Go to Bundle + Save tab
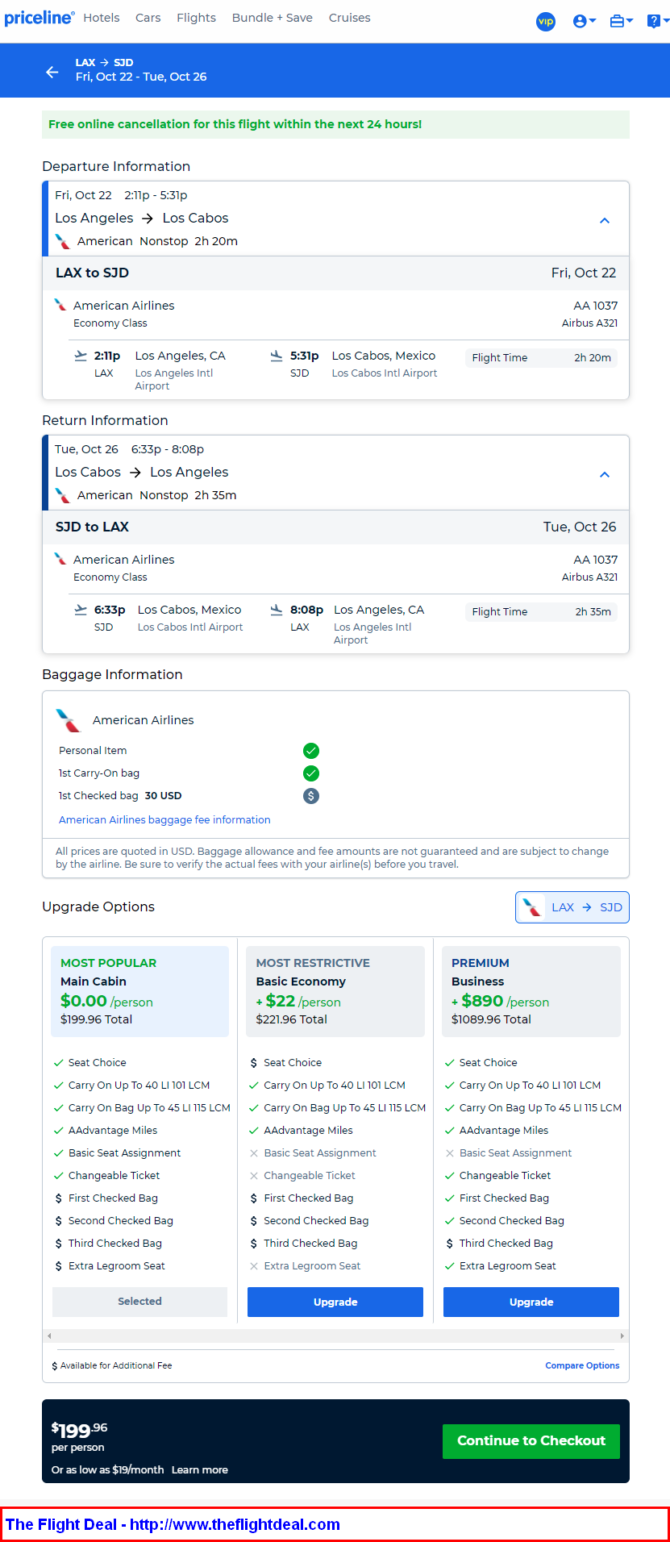The image size is (670, 1542). pyautogui.click(x=272, y=18)
